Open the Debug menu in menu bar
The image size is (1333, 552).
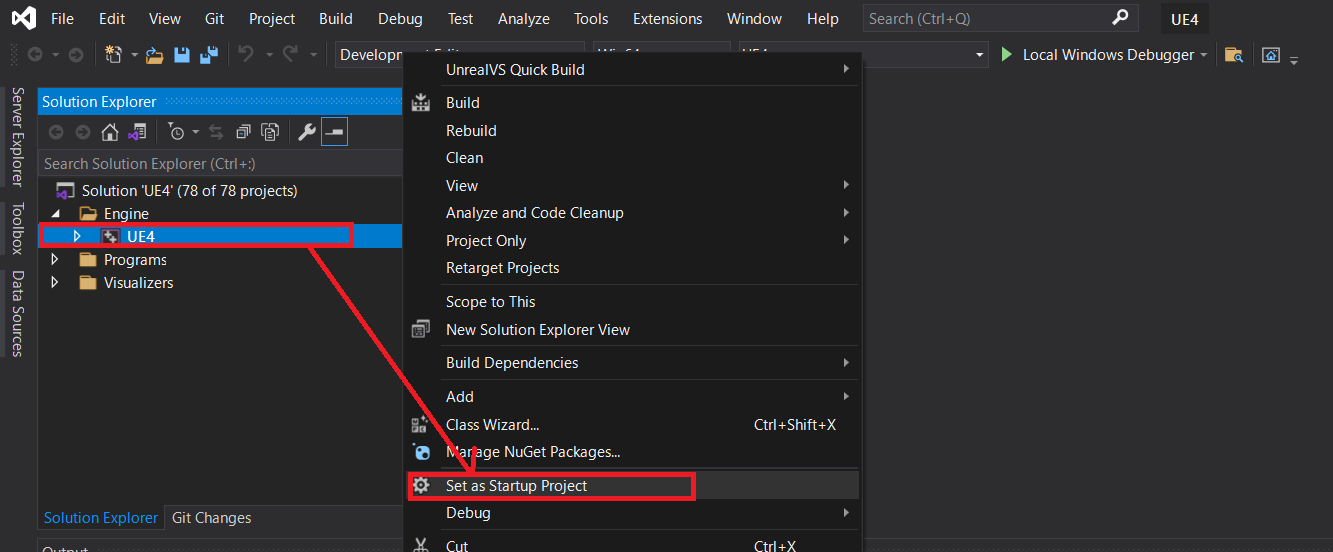[400, 18]
